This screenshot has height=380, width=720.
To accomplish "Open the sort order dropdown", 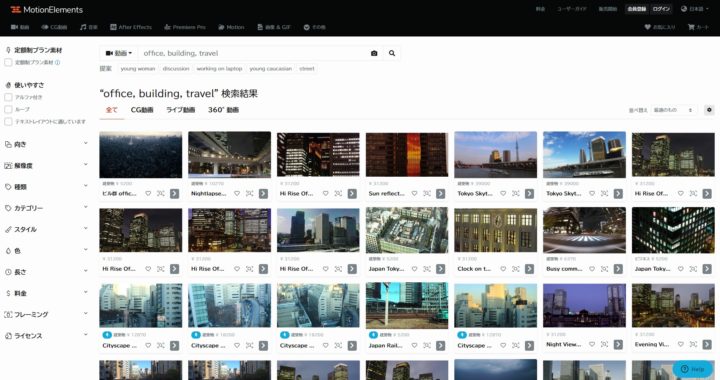I will (x=673, y=110).
